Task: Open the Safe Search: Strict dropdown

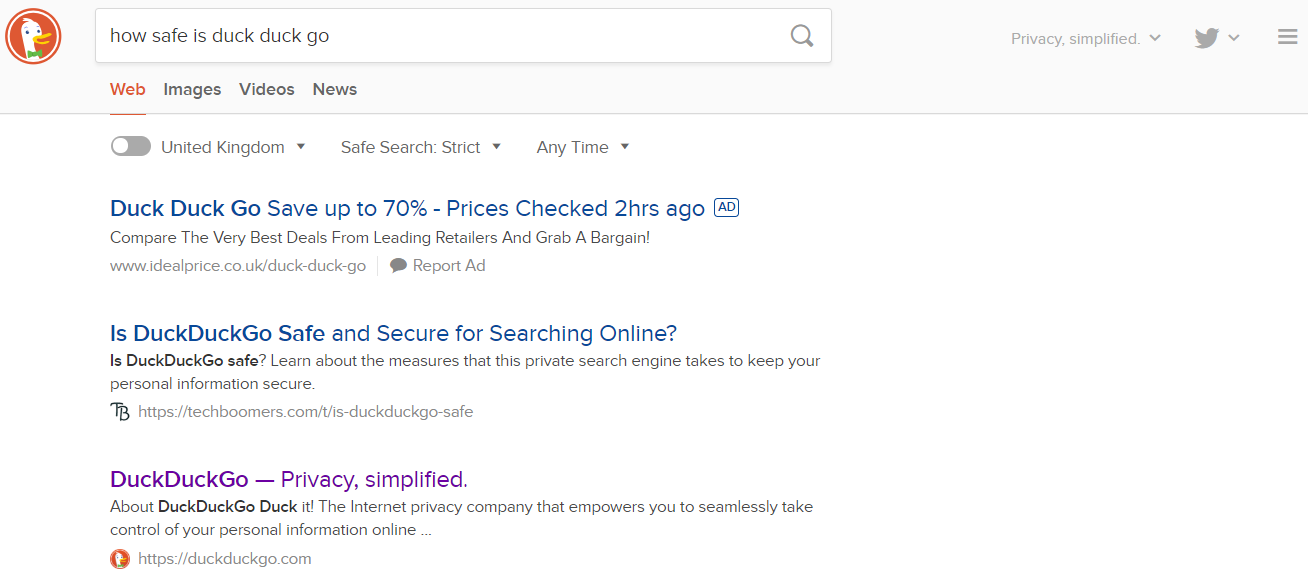Action: point(420,147)
